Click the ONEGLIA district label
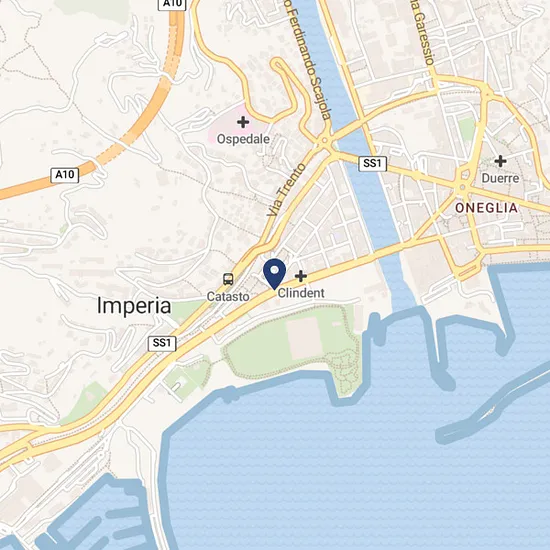The image size is (550, 550). tap(487, 208)
